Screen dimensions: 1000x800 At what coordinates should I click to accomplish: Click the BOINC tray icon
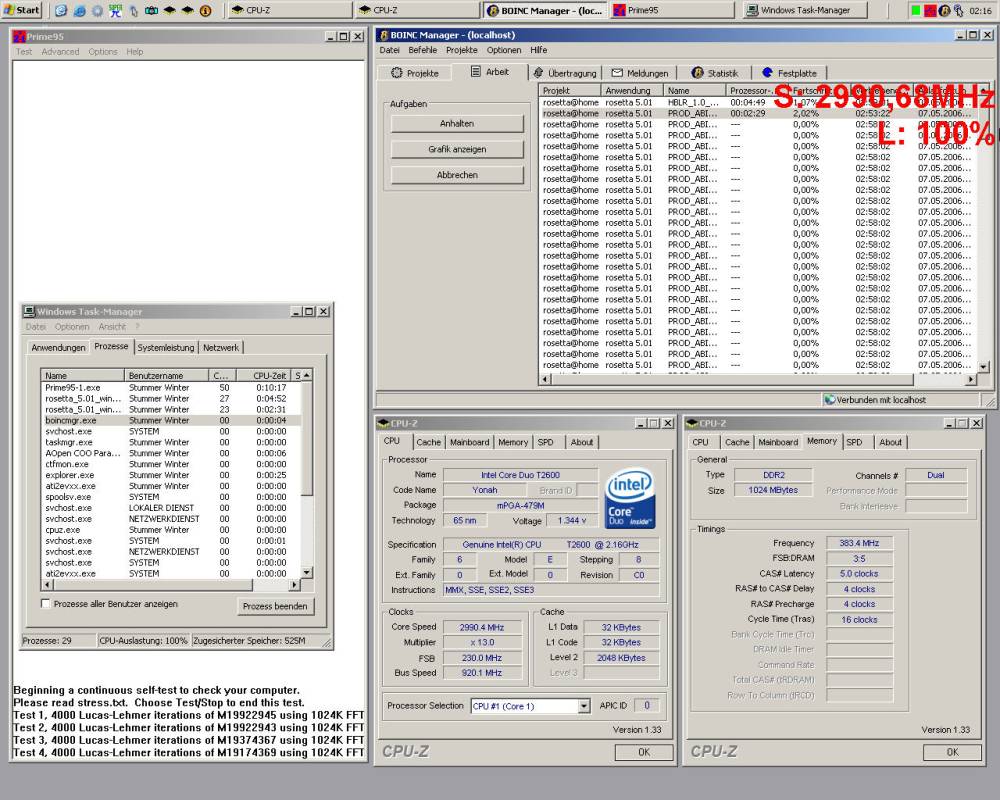tap(945, 11)
